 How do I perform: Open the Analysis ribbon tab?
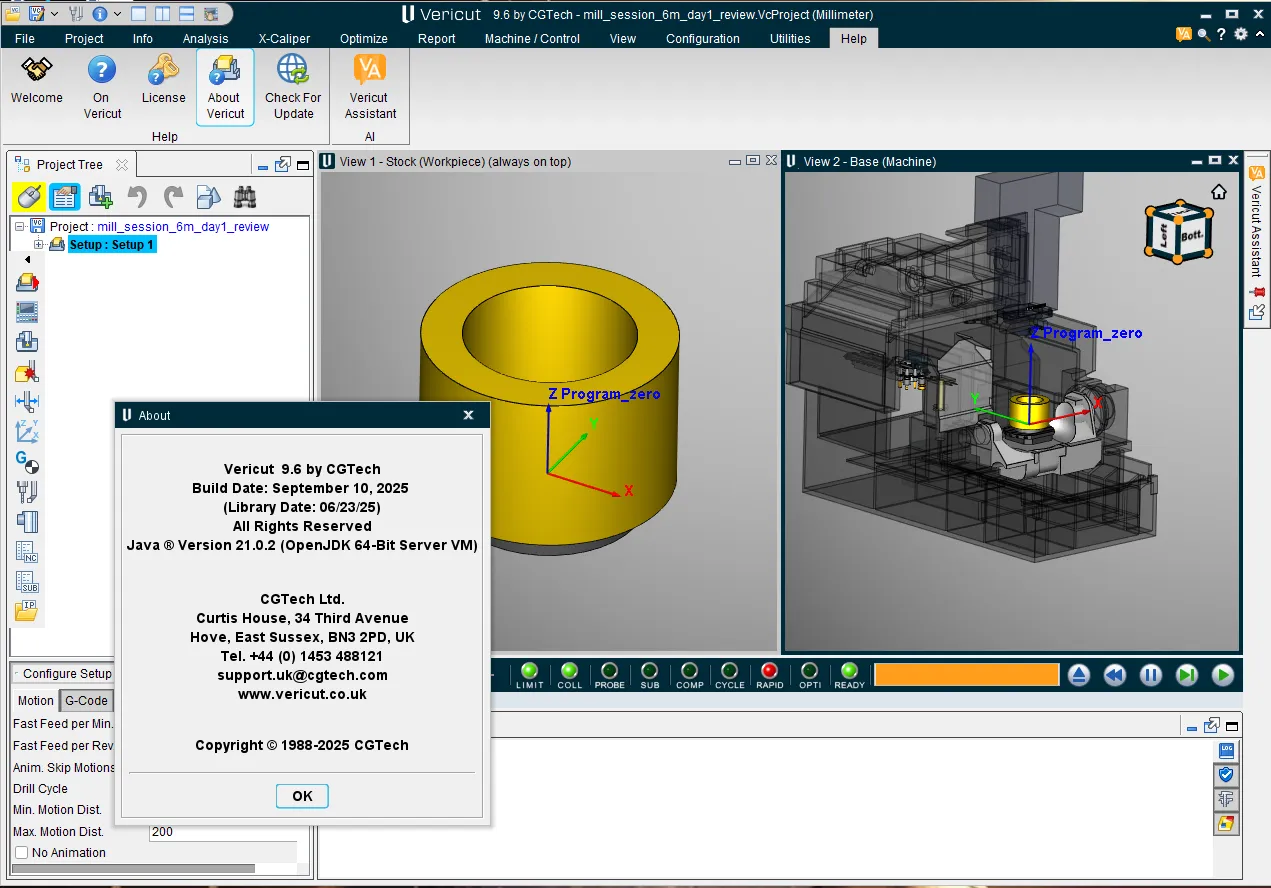[206, 39]
